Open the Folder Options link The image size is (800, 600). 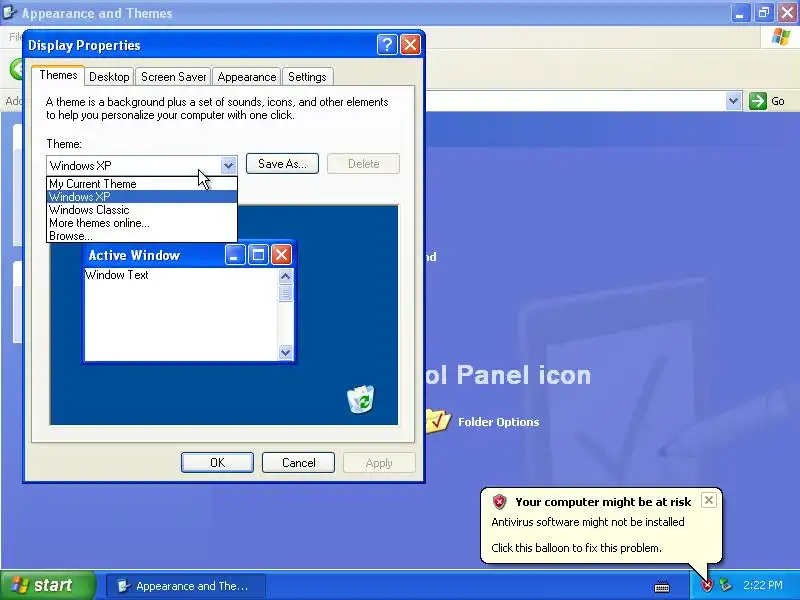[498, 422]
